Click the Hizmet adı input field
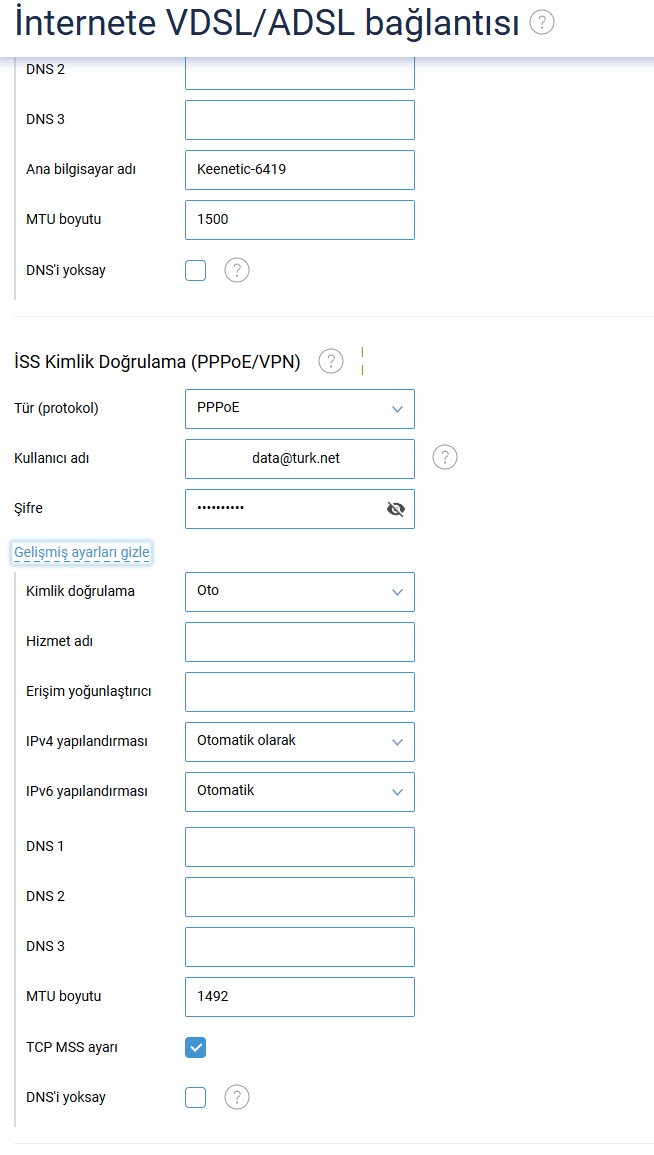The image size is (654, 1155). (x=300, y=642)
